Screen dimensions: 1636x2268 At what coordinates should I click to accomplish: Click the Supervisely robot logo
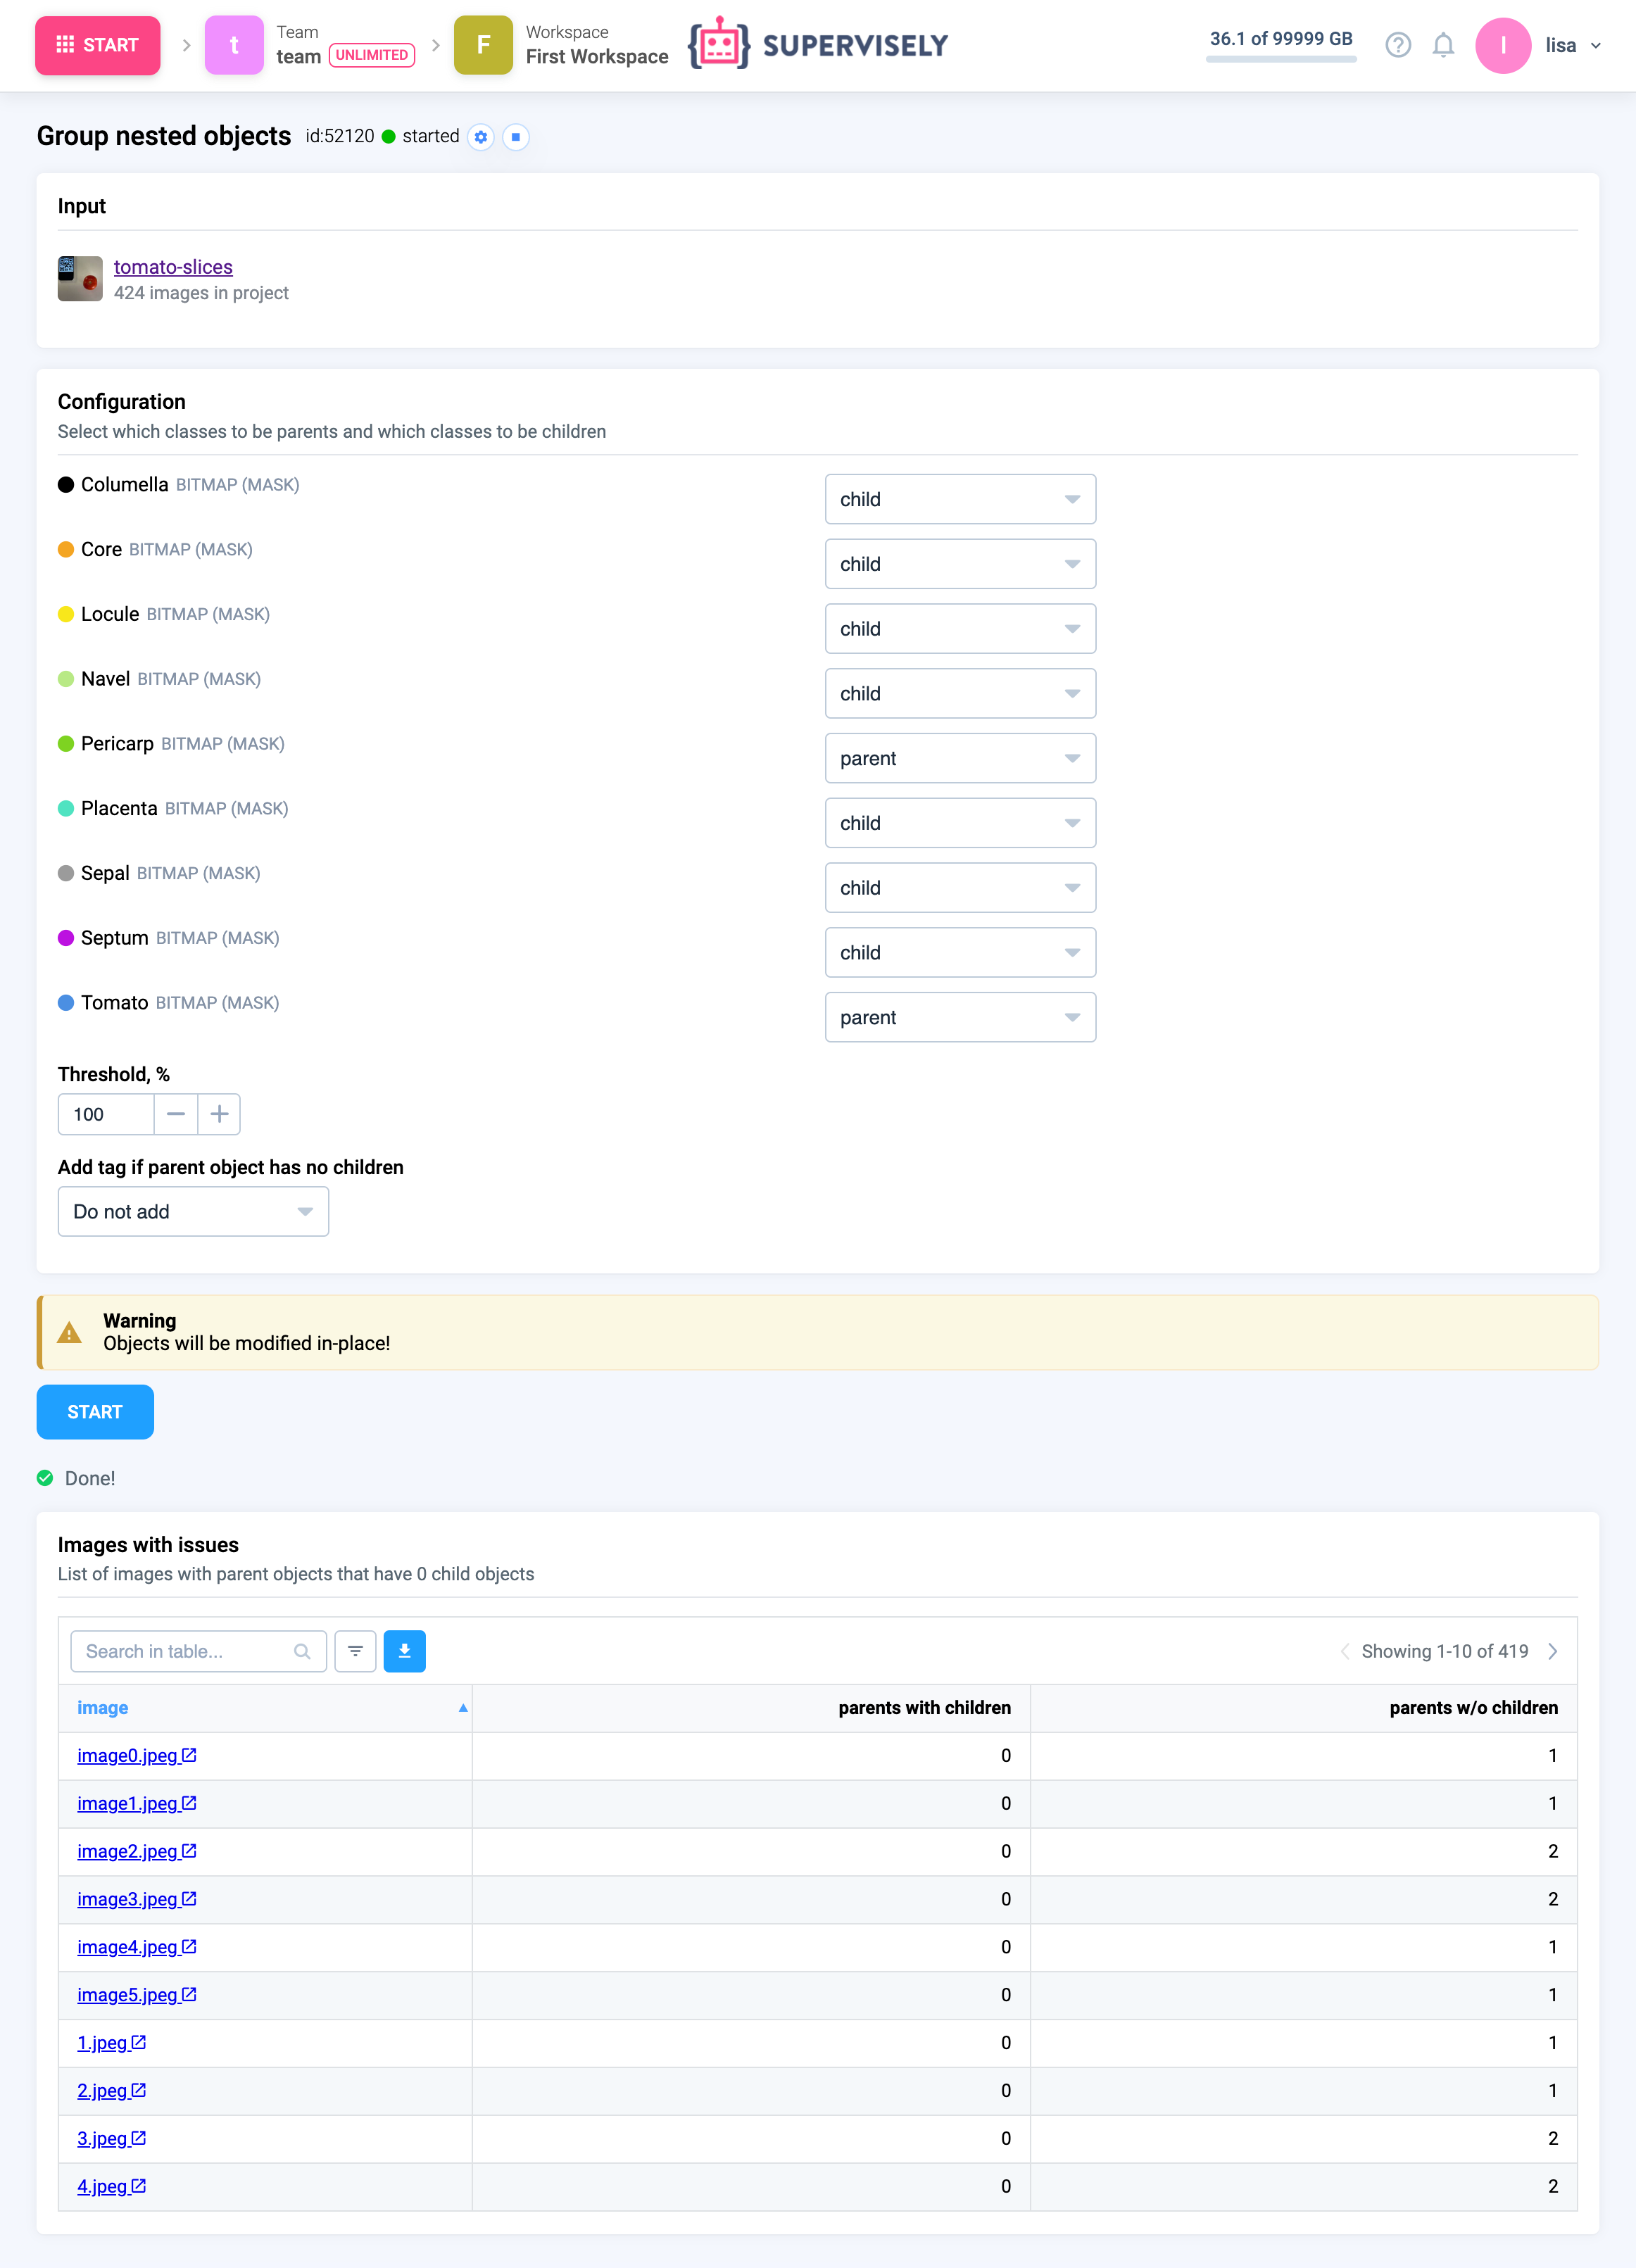719,45
